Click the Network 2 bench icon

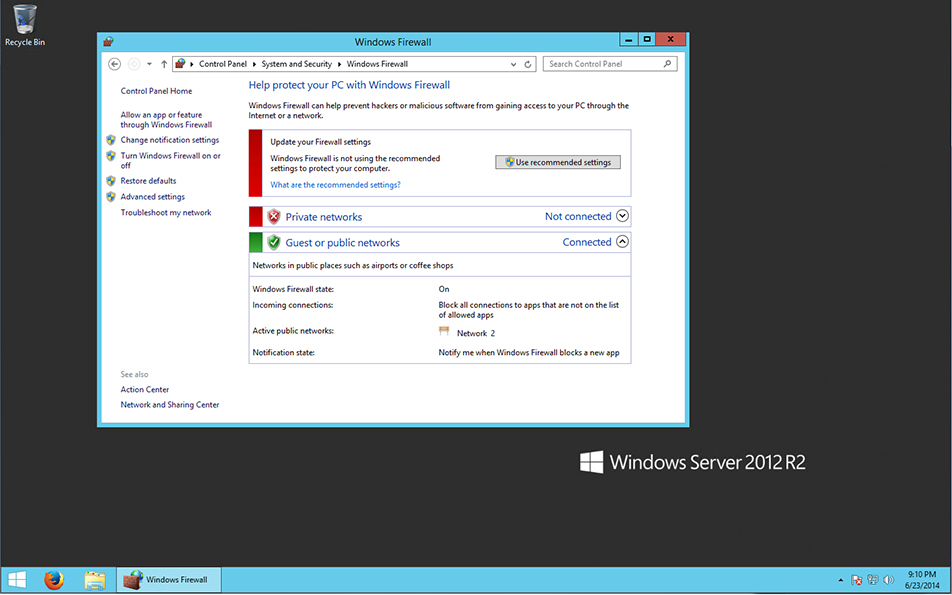[x=444, y=332]
